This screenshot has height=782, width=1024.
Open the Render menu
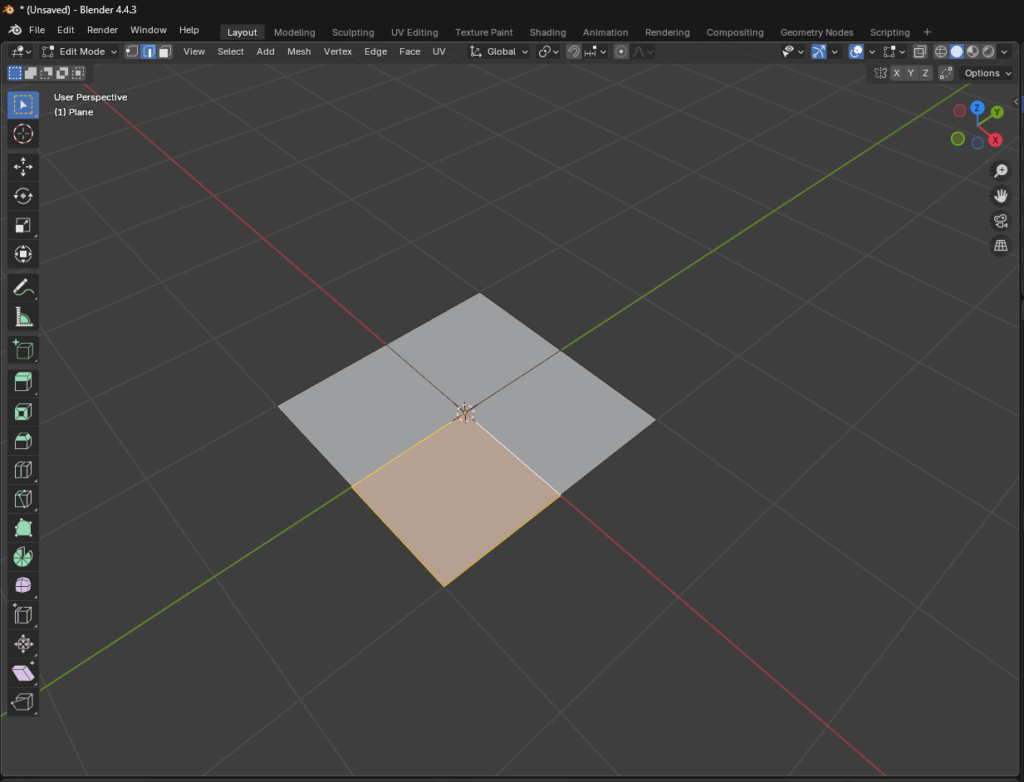coord(103,30)
